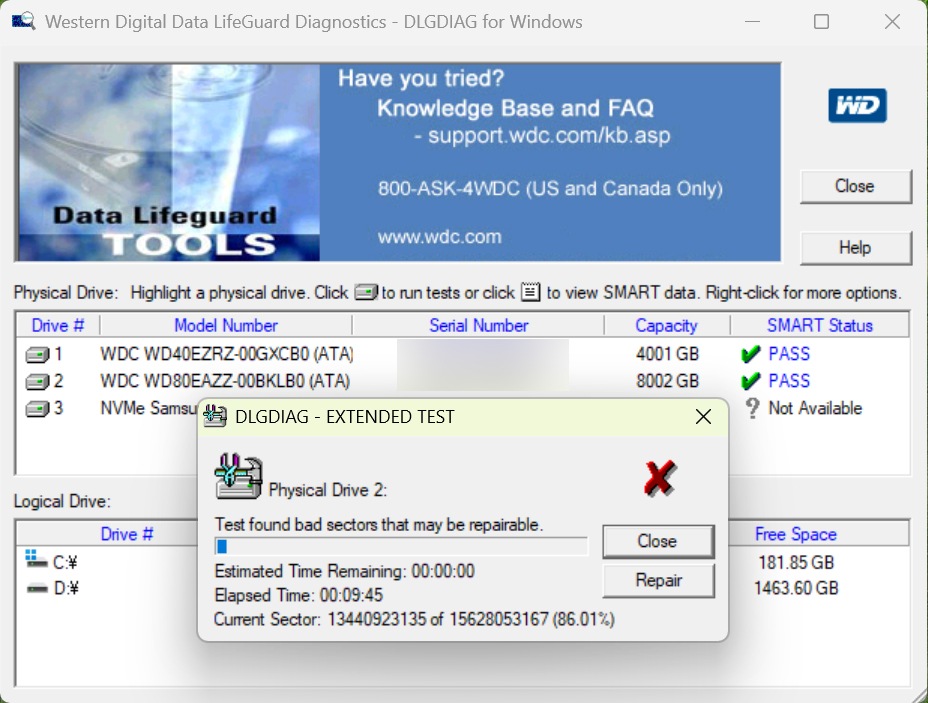Click the drive icon for Physical Drive 1
The width and height of the screenshot is (928, 703).
point(37,354)
